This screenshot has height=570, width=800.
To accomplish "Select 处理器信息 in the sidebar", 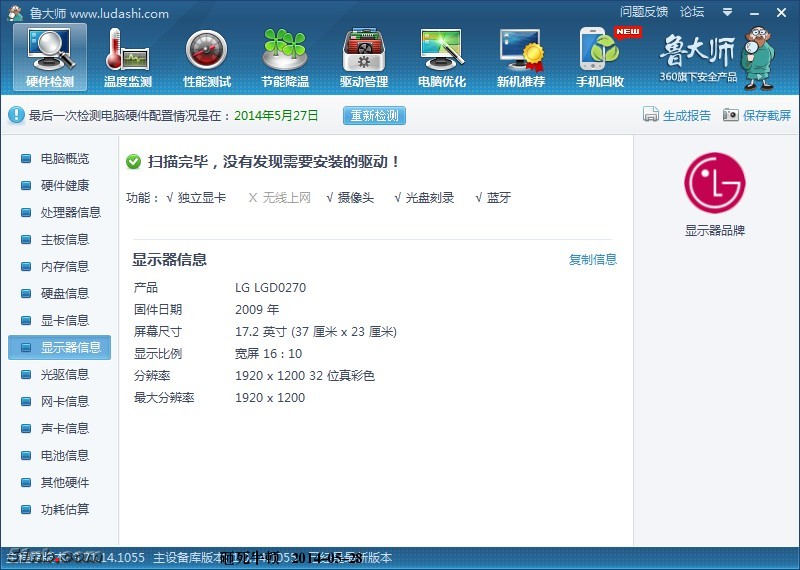I will [70, 213].
